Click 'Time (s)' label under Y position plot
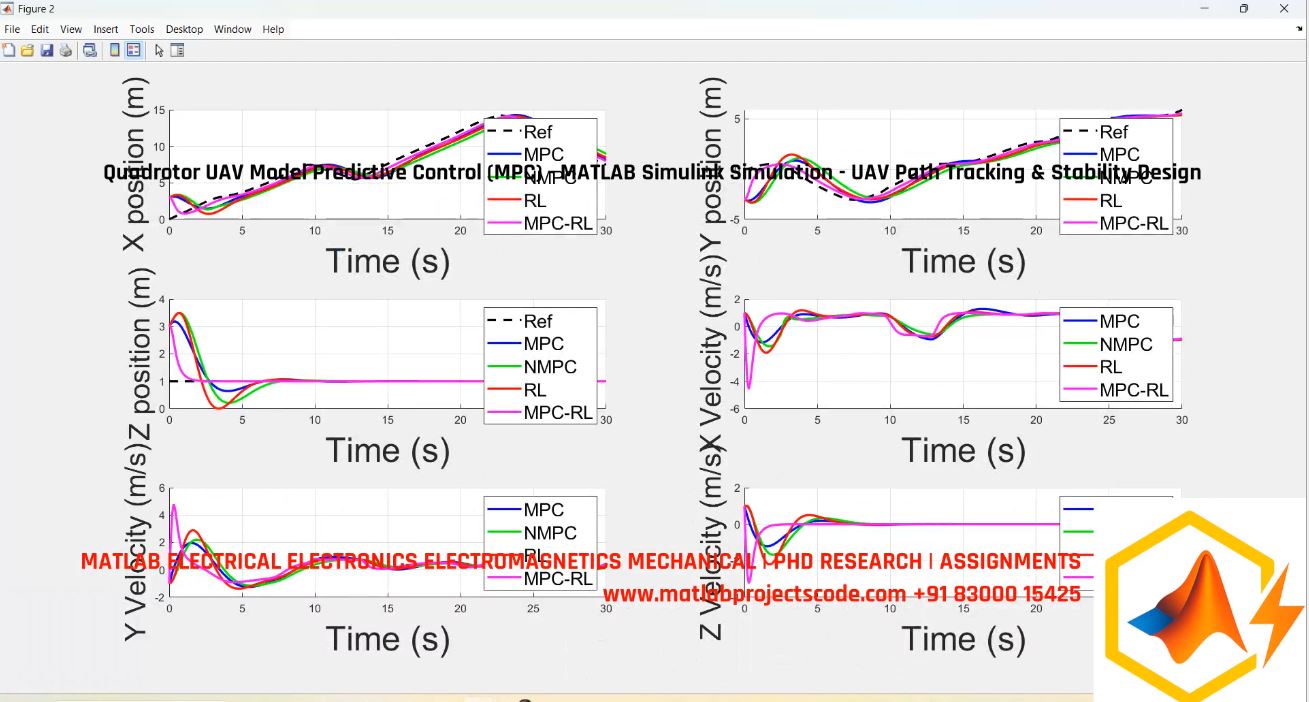Viewport: 1309px width, 702px height. [964, 261]
